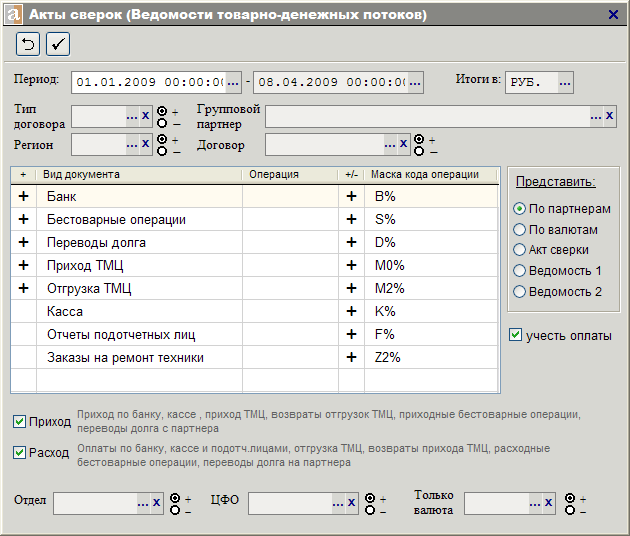Select the Заказы на ремонт техники row
This screenshot has width=630, height=536.
pos(254,357)
